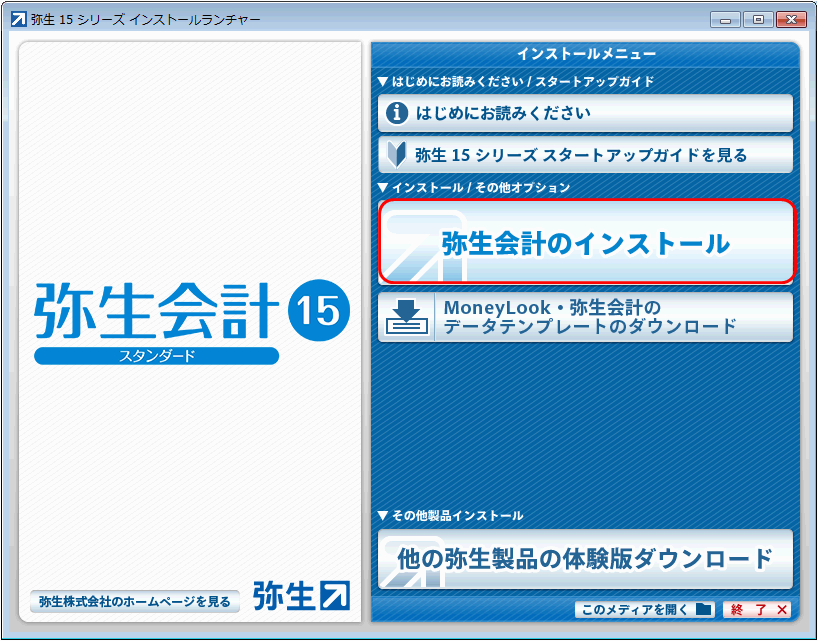Click the window title 弥生 15 シリーズ インストールランチャー
This screenshot has height=641, width=818.
[146, 20]
